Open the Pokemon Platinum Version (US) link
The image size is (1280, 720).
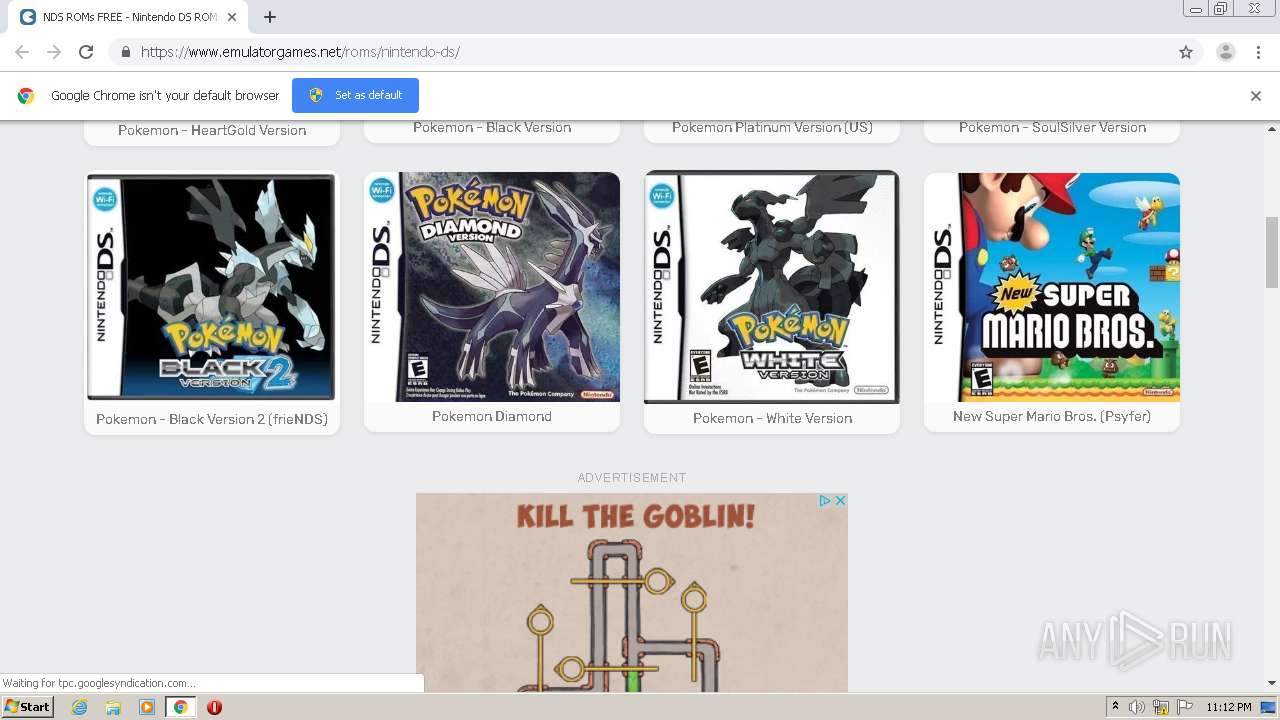click(772, 127)
